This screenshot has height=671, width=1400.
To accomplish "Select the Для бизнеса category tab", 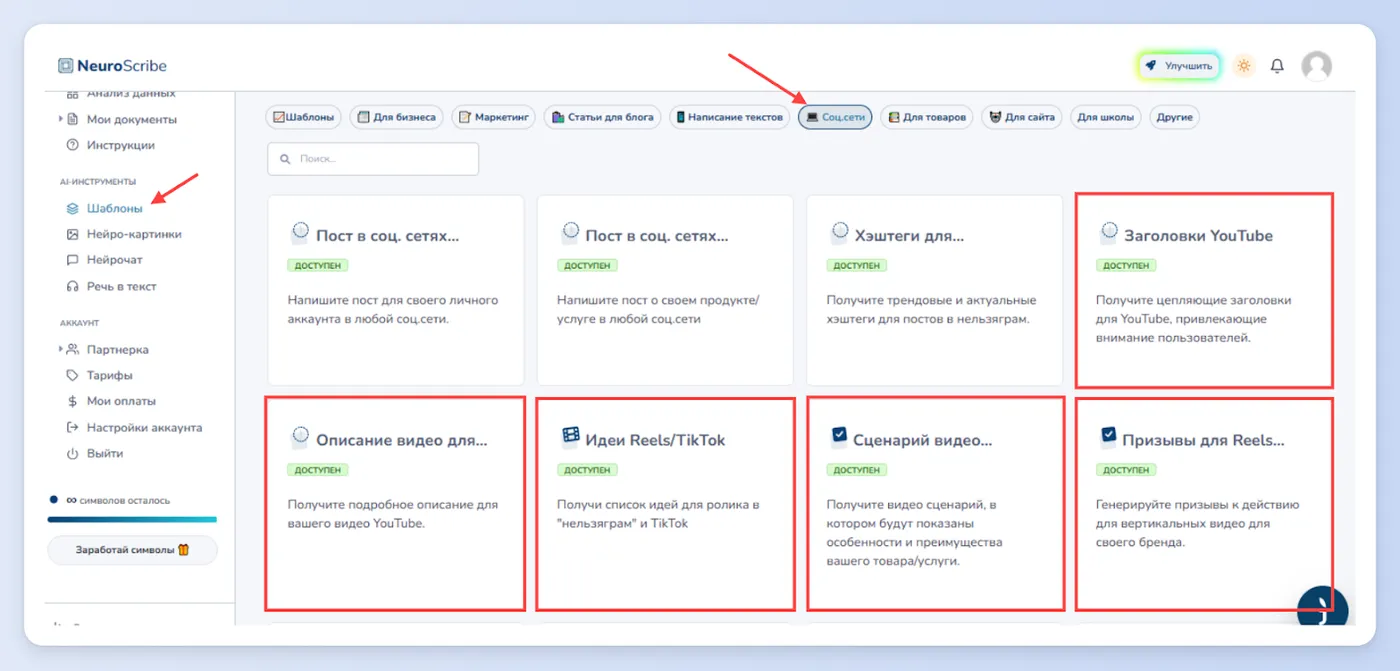I will pyautogui.click(x=397, y=117).
